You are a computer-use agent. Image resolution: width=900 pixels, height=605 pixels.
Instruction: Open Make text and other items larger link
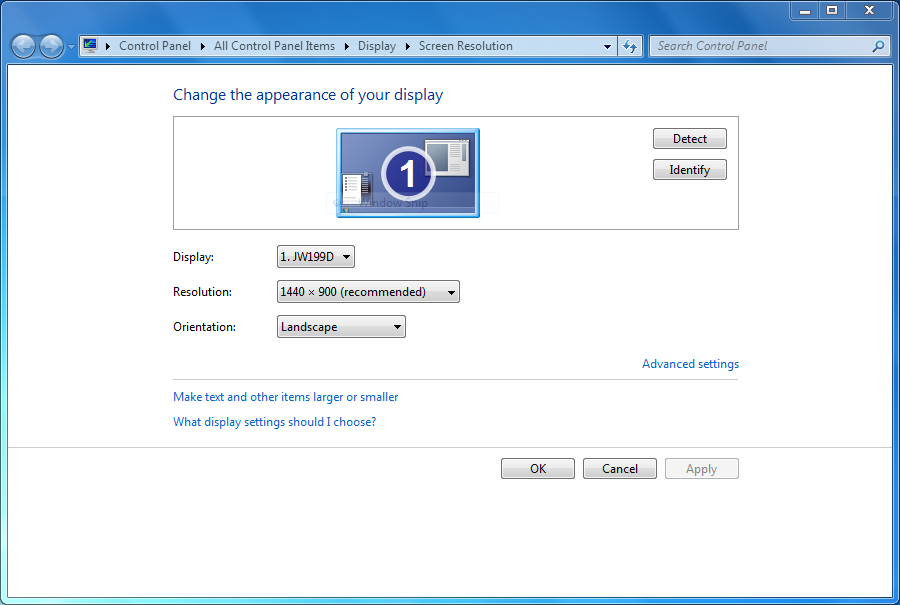285,397
